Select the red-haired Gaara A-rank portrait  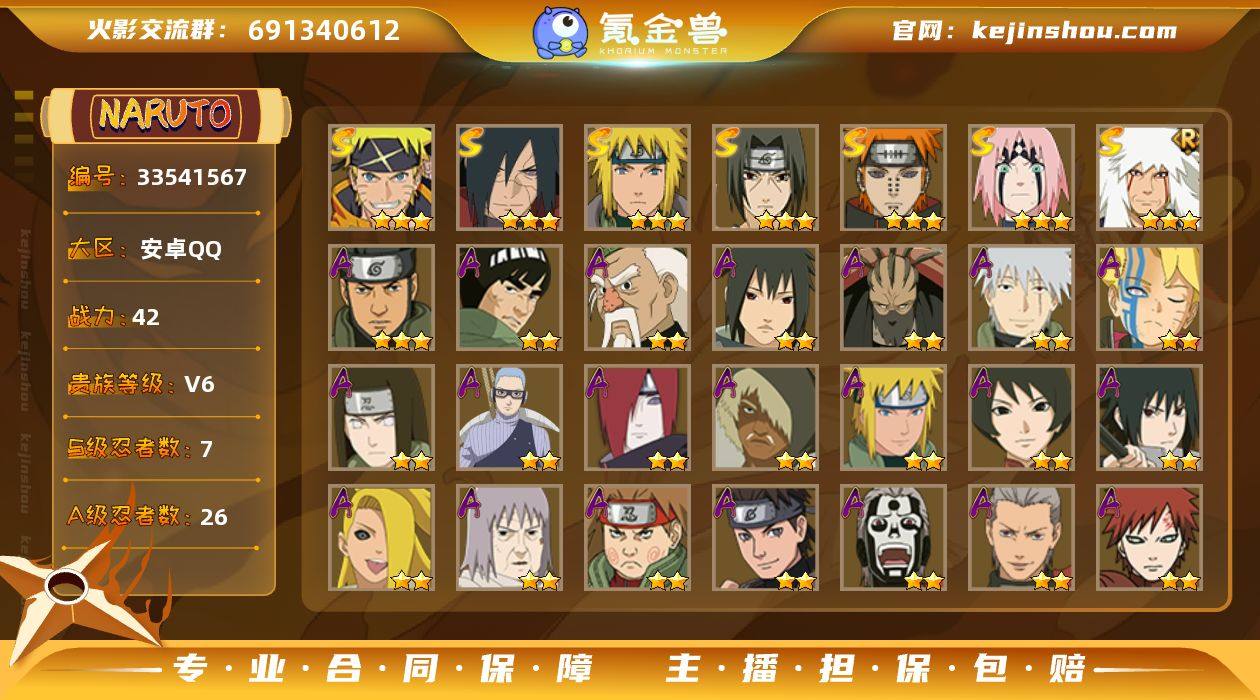click(1149, 538)
